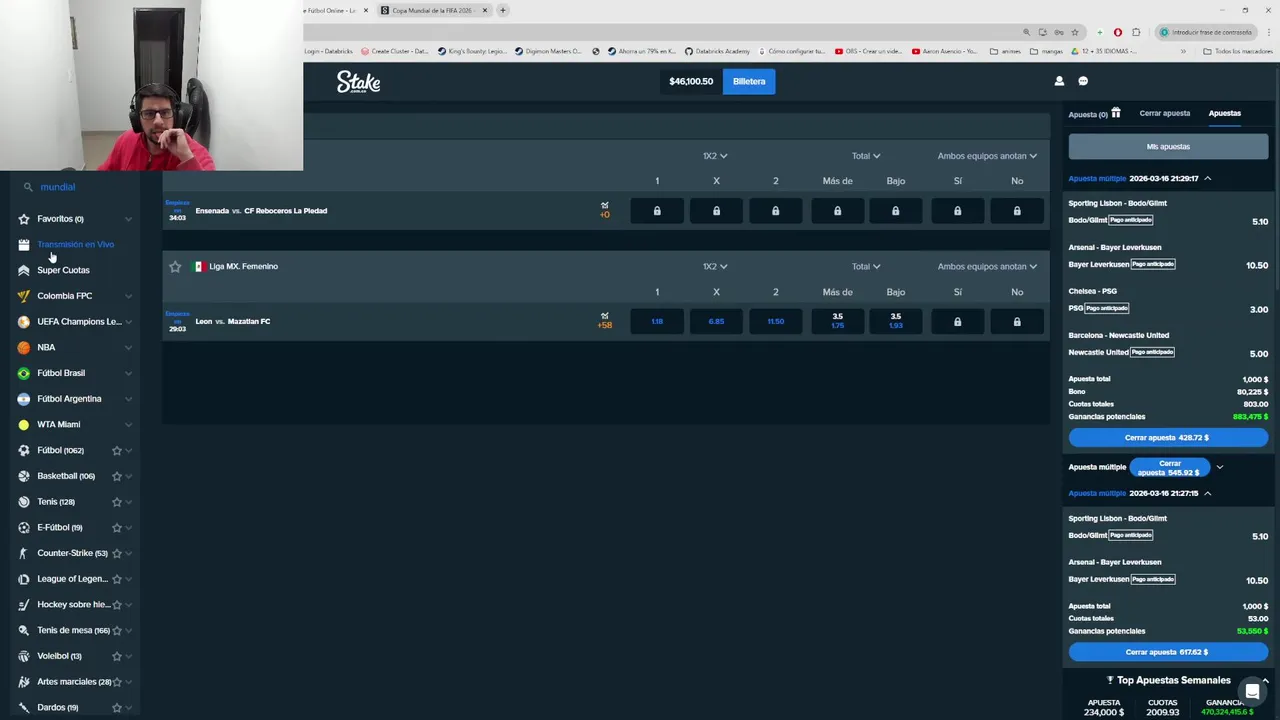Viewport: 1280px width, 720px height.
Task: Expand NBA chevron in sidebar
Action: tap(129, 347)
